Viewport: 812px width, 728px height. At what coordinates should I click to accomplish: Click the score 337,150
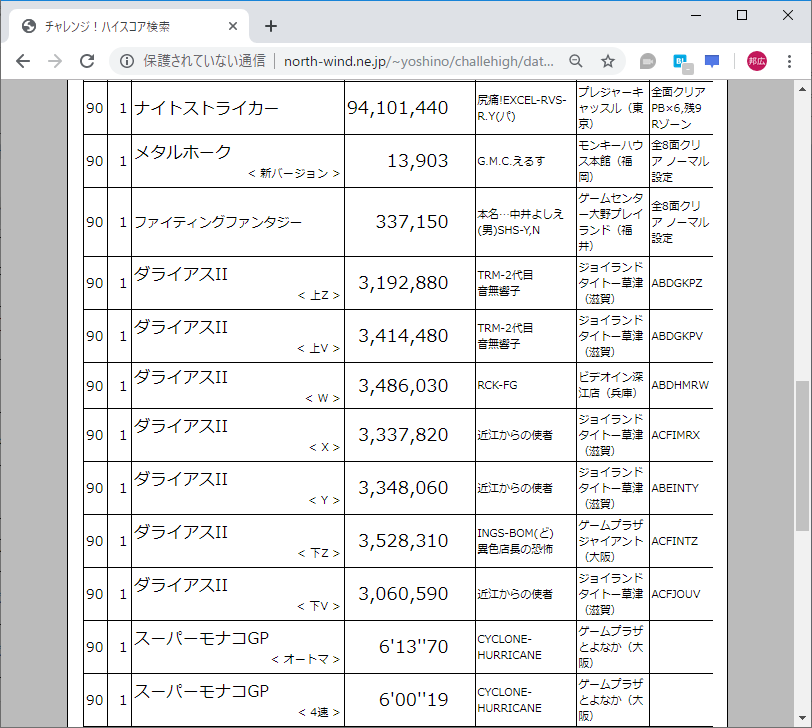pos(412,222)
